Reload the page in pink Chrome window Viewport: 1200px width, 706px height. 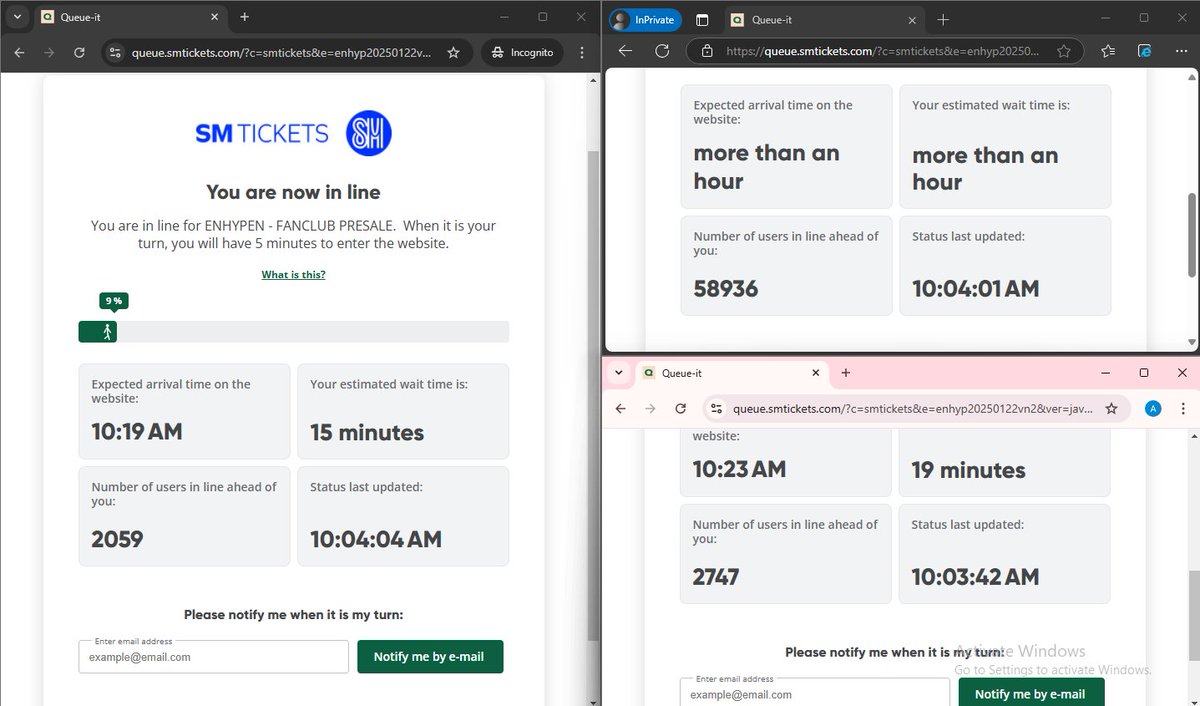click(x=681, y=408)
